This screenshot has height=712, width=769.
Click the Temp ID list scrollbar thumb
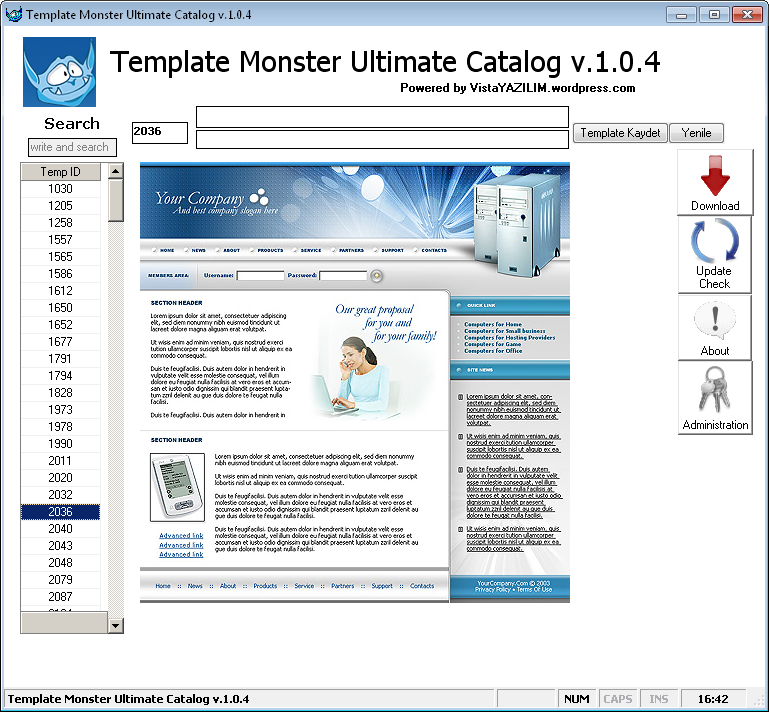tap(116, 201)
